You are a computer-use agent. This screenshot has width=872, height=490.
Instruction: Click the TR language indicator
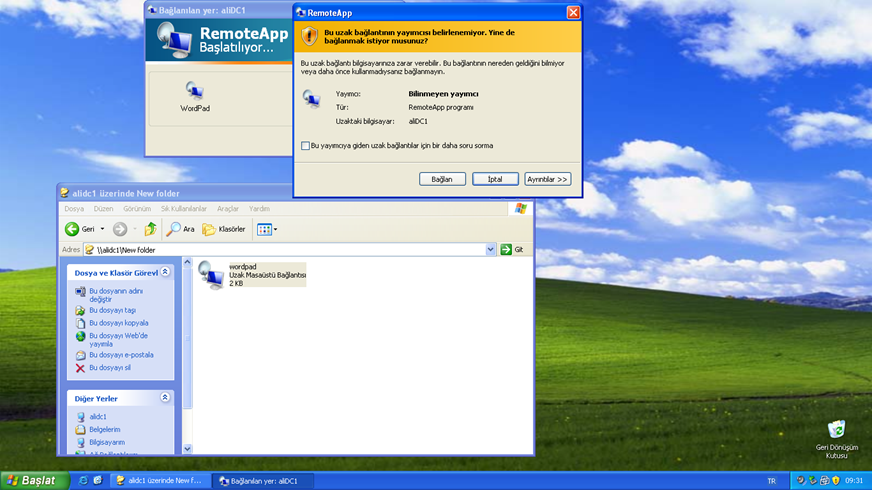(771, 481)
